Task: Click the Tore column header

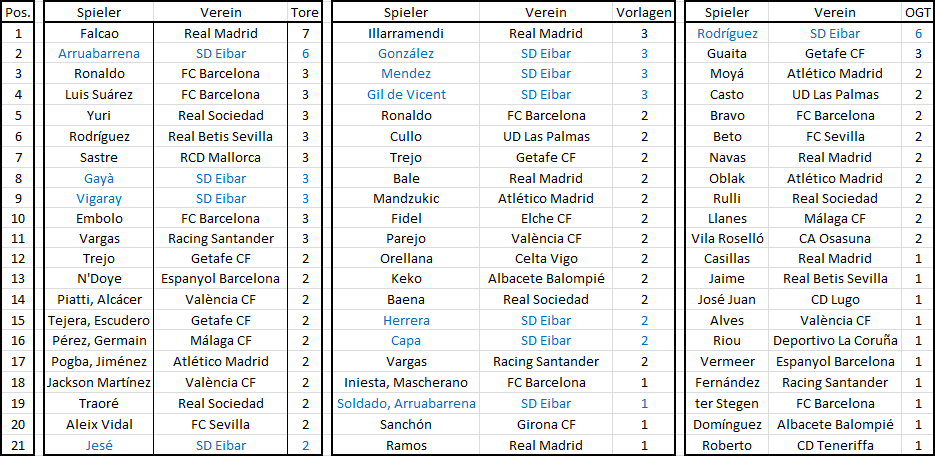Action: 305,13
